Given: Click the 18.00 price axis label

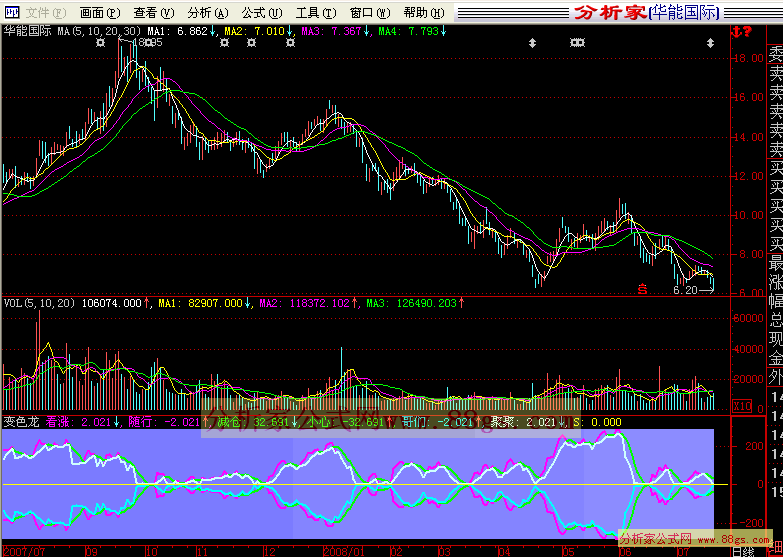Looking at the screenshot, I should (749, 58).
